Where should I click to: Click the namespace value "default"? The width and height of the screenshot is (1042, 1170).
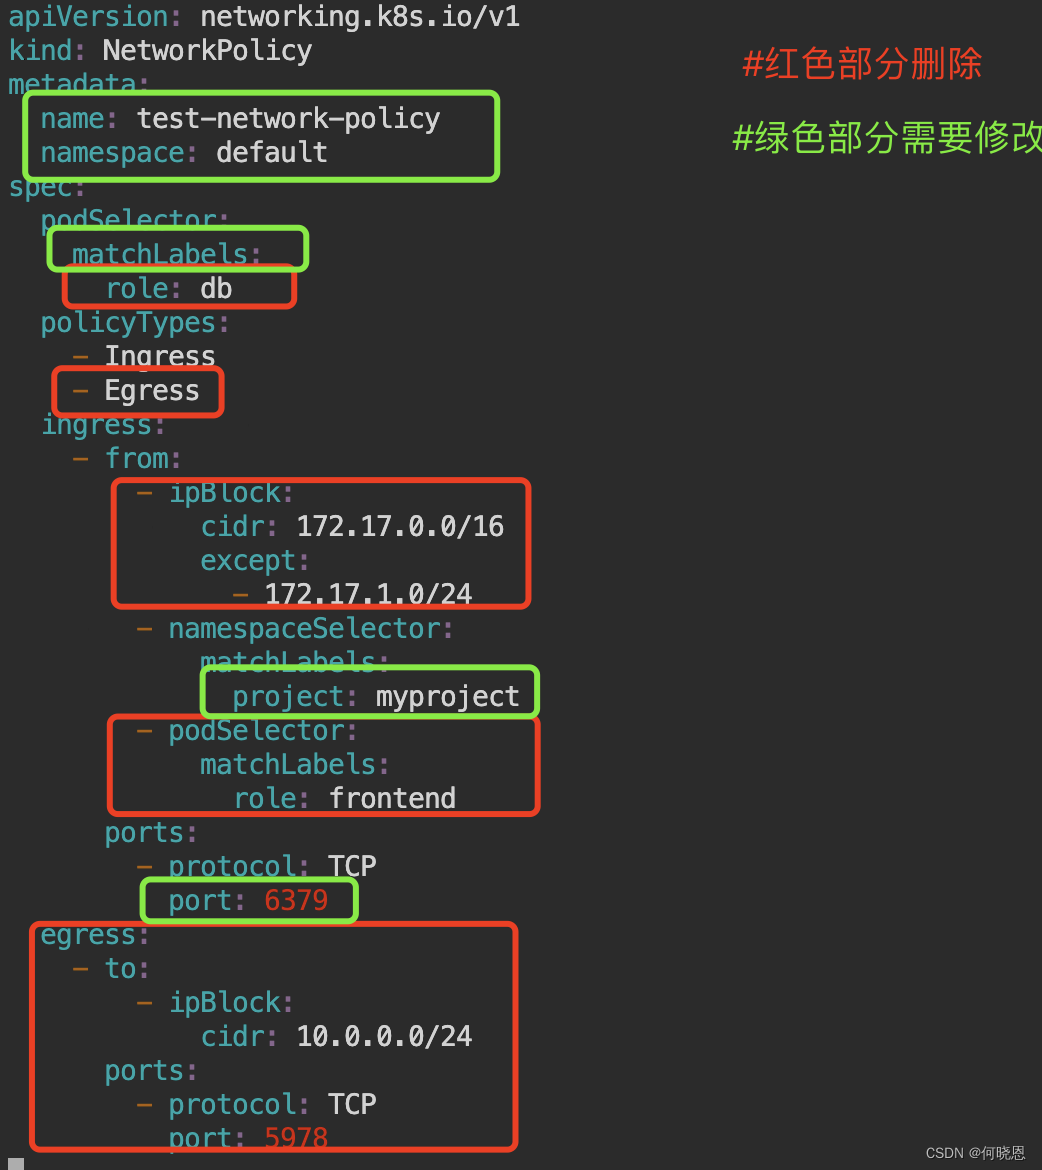pos(271,152)
